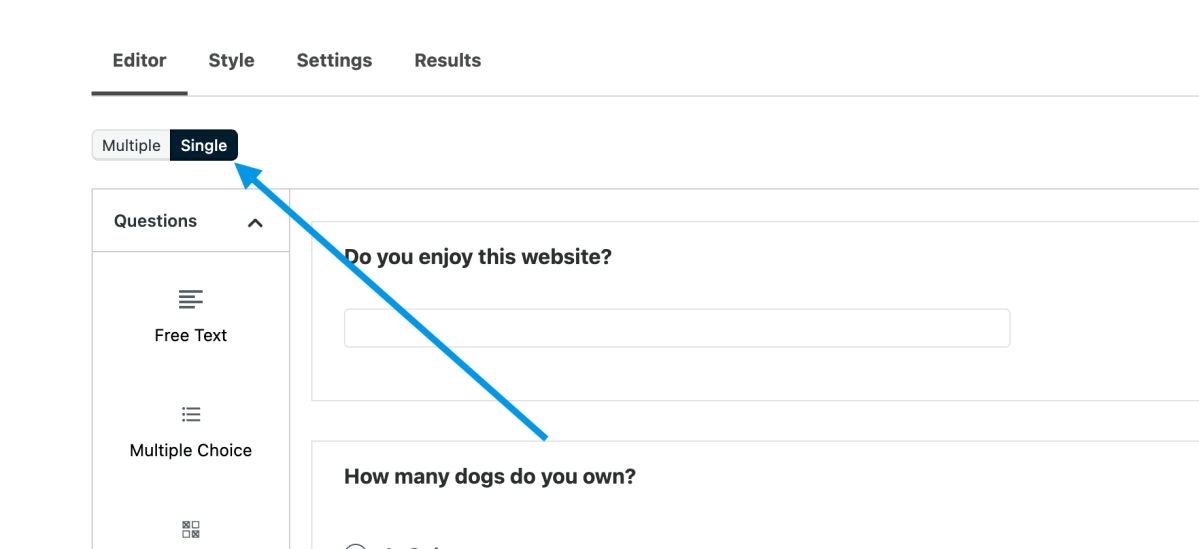Click the Free Text lines icon

(x=191, y=299)
